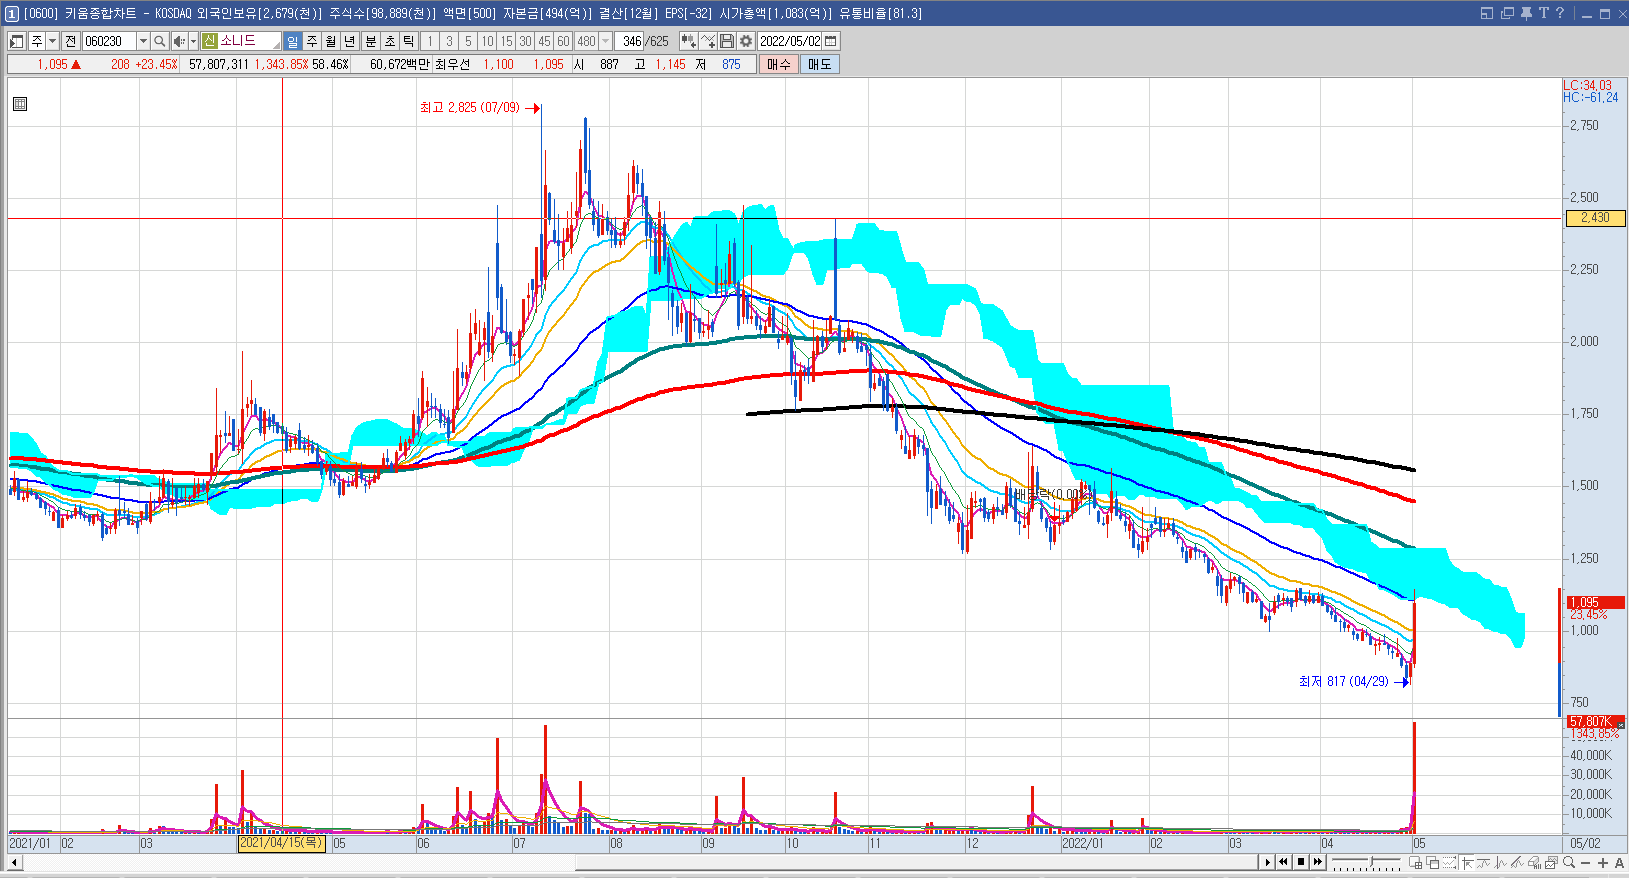Screen dimensions: 1629x878
Task: Click the window layout icon in title bar
Action: [x=1487, y=13]
